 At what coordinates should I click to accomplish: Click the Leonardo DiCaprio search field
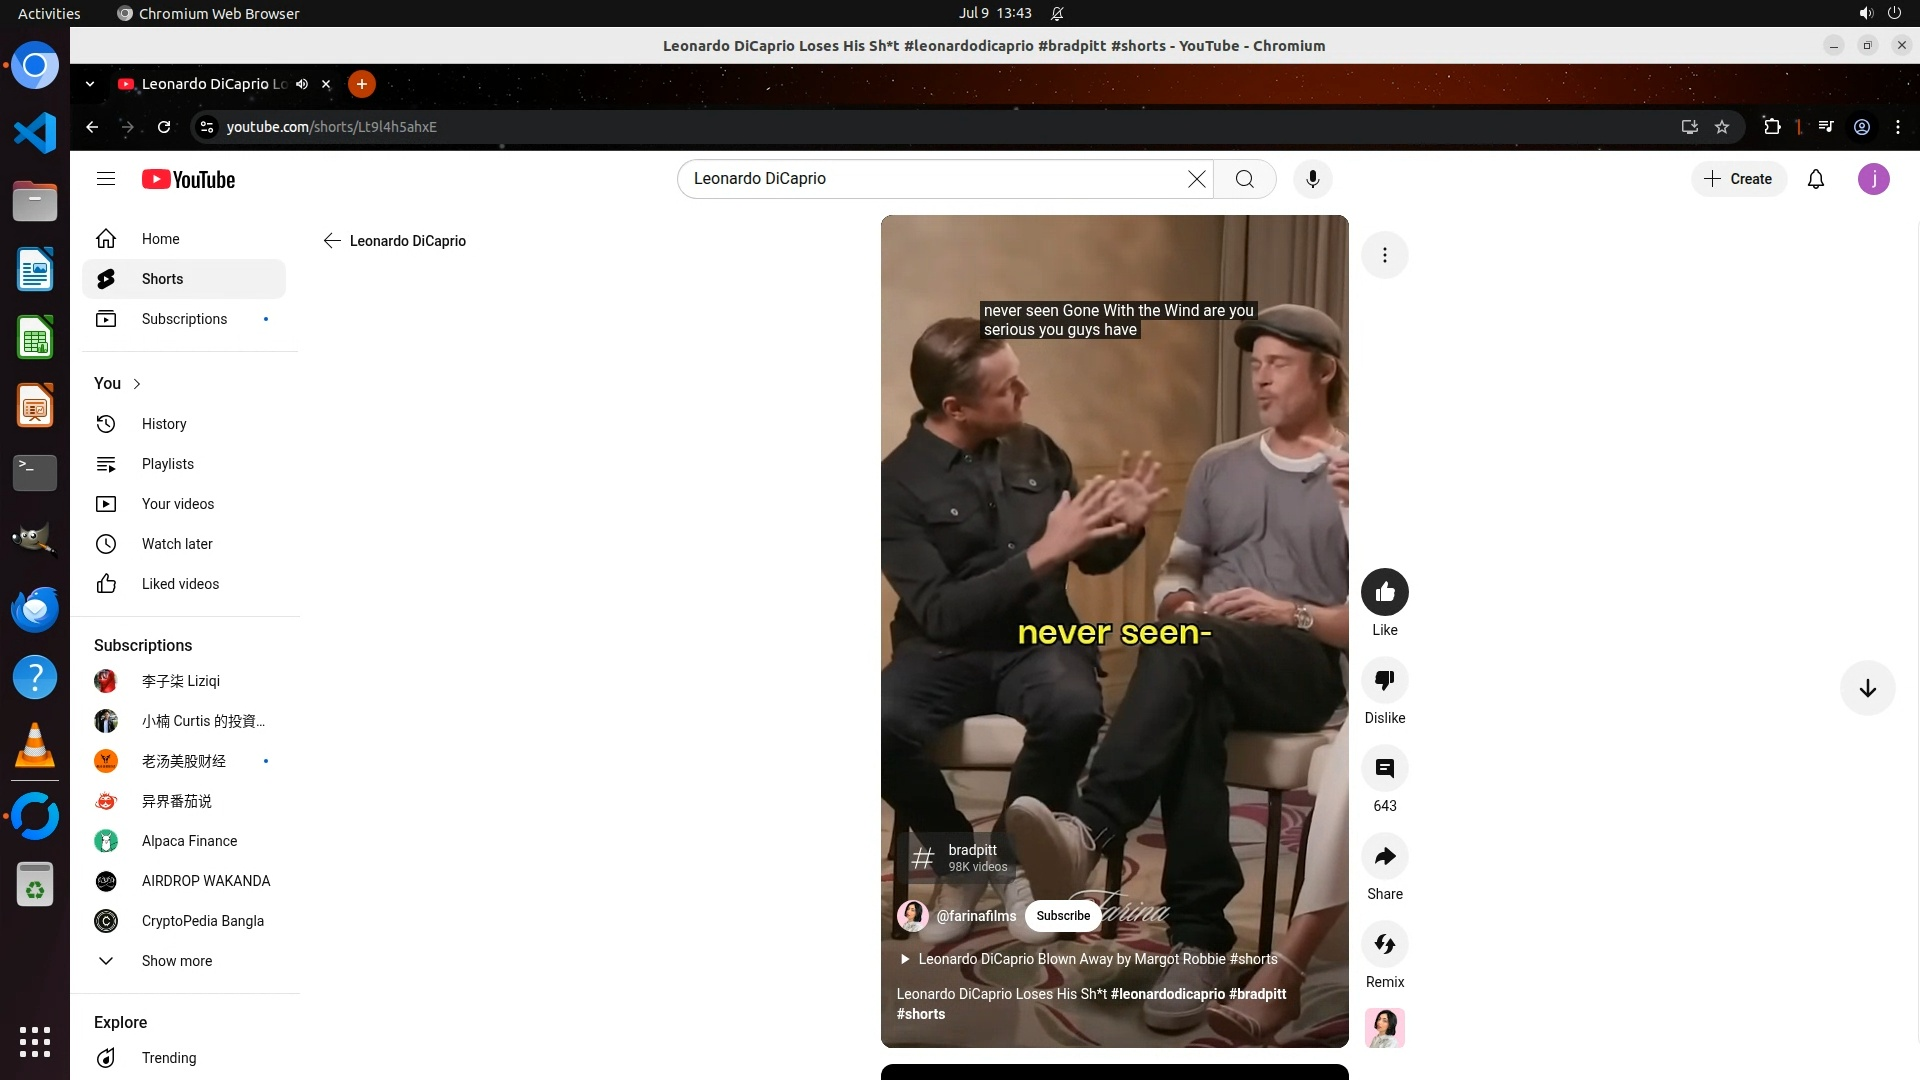coord(930,179)
